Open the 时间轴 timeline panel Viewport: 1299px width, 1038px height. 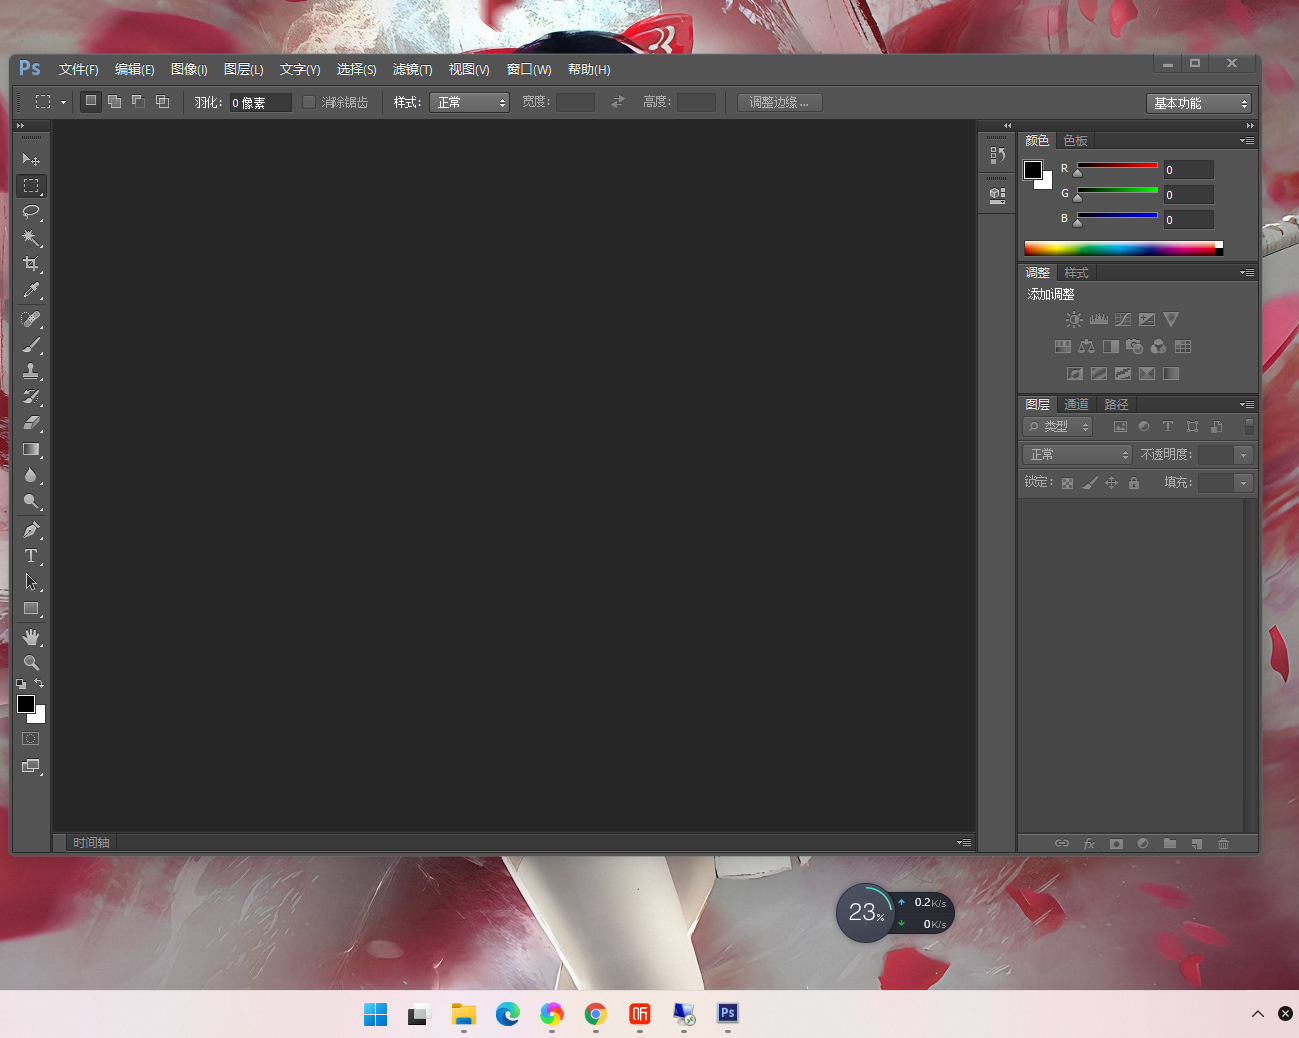click(x=91, y=843)
